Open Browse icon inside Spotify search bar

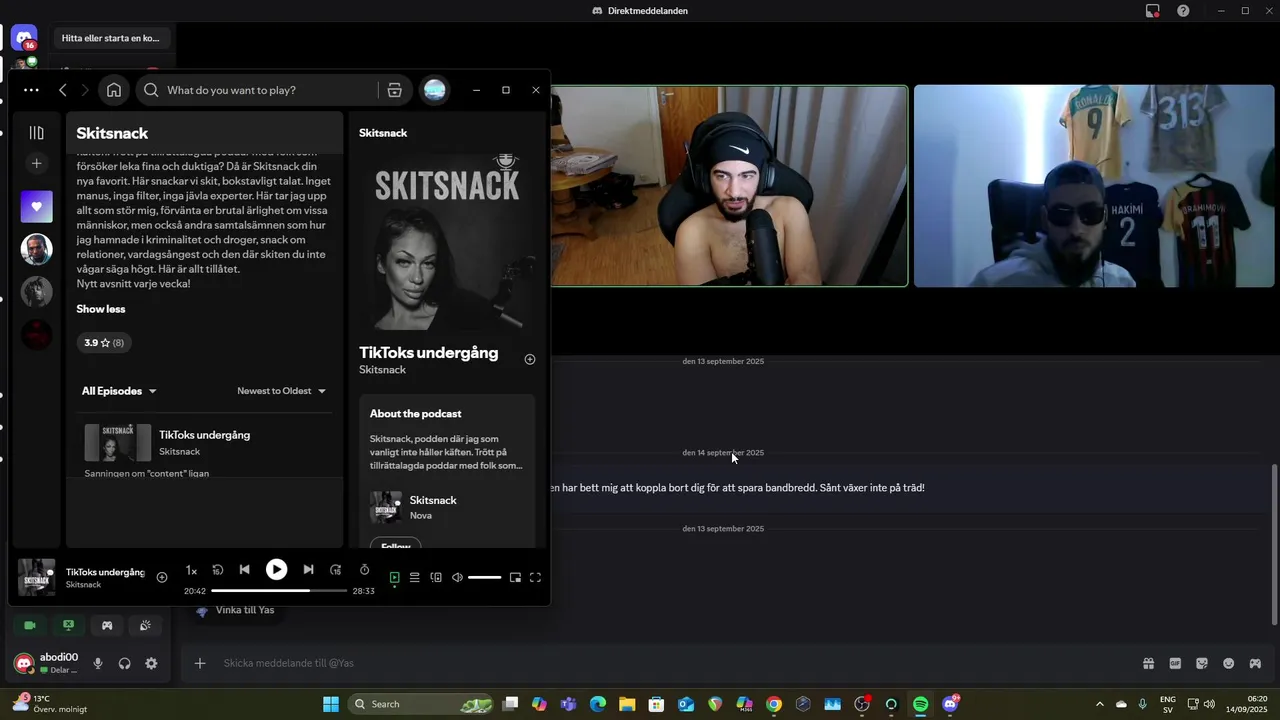pos(394,90)
